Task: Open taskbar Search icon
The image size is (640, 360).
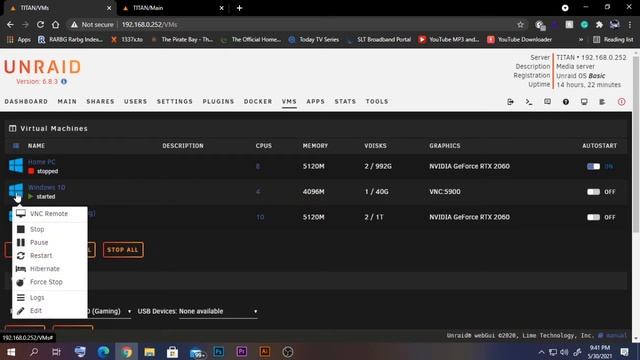Action: [34, 352]
